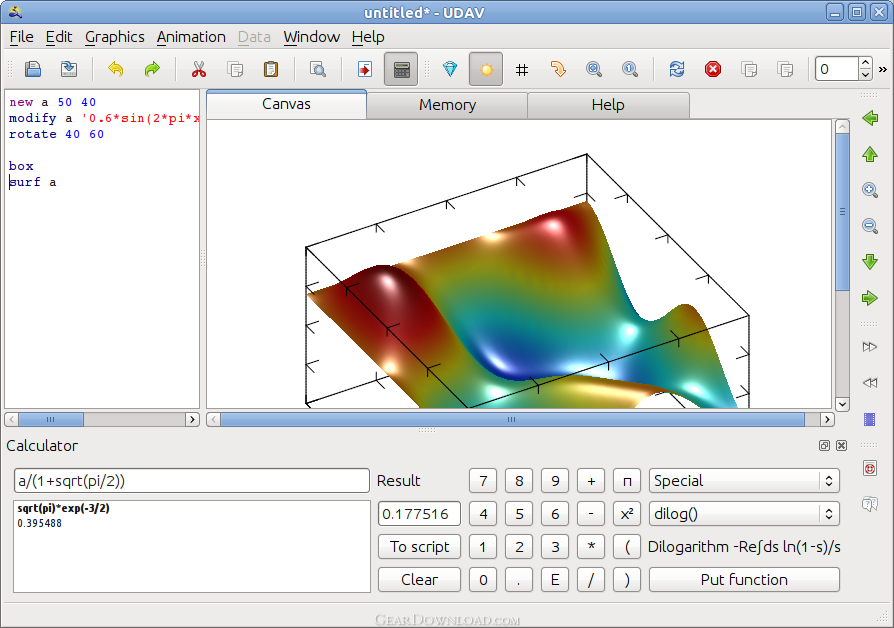Image resolution: width=894 pixels, height=628 pixels.
Task: Click the pi symbol calculator key
Action: 627,481
